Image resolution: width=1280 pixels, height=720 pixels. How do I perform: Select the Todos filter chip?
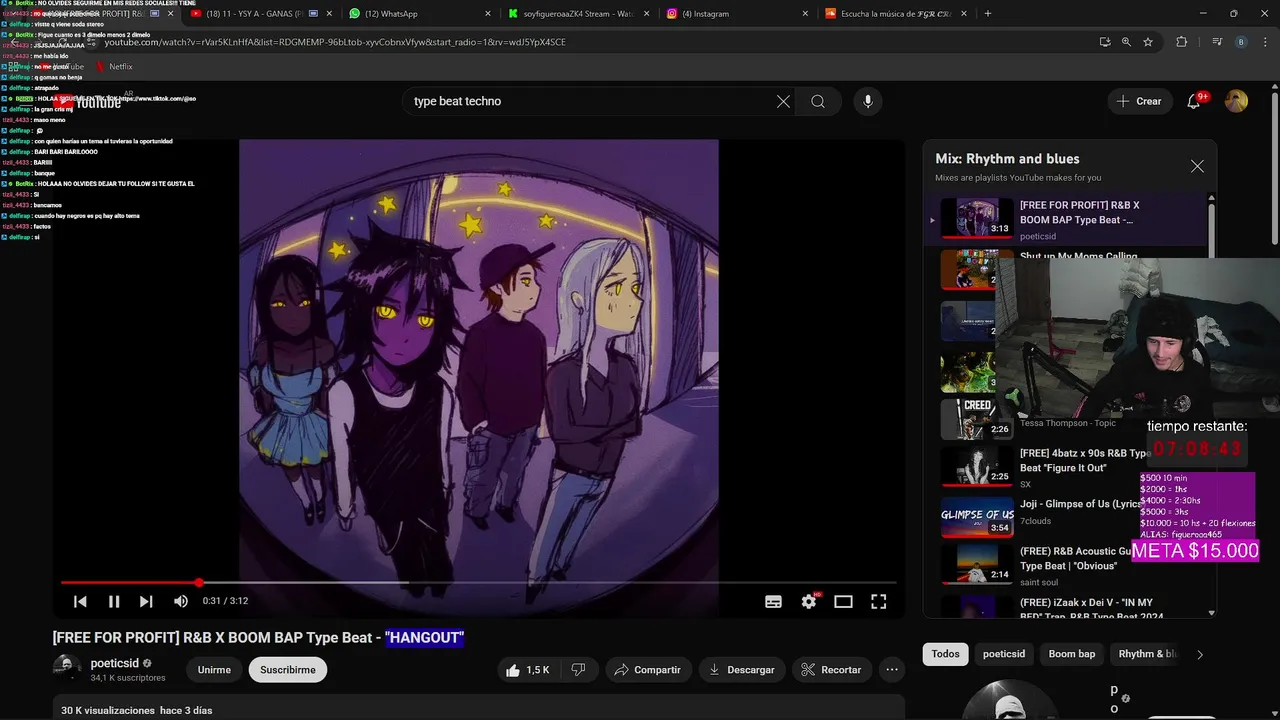click(x=945, y=654)
